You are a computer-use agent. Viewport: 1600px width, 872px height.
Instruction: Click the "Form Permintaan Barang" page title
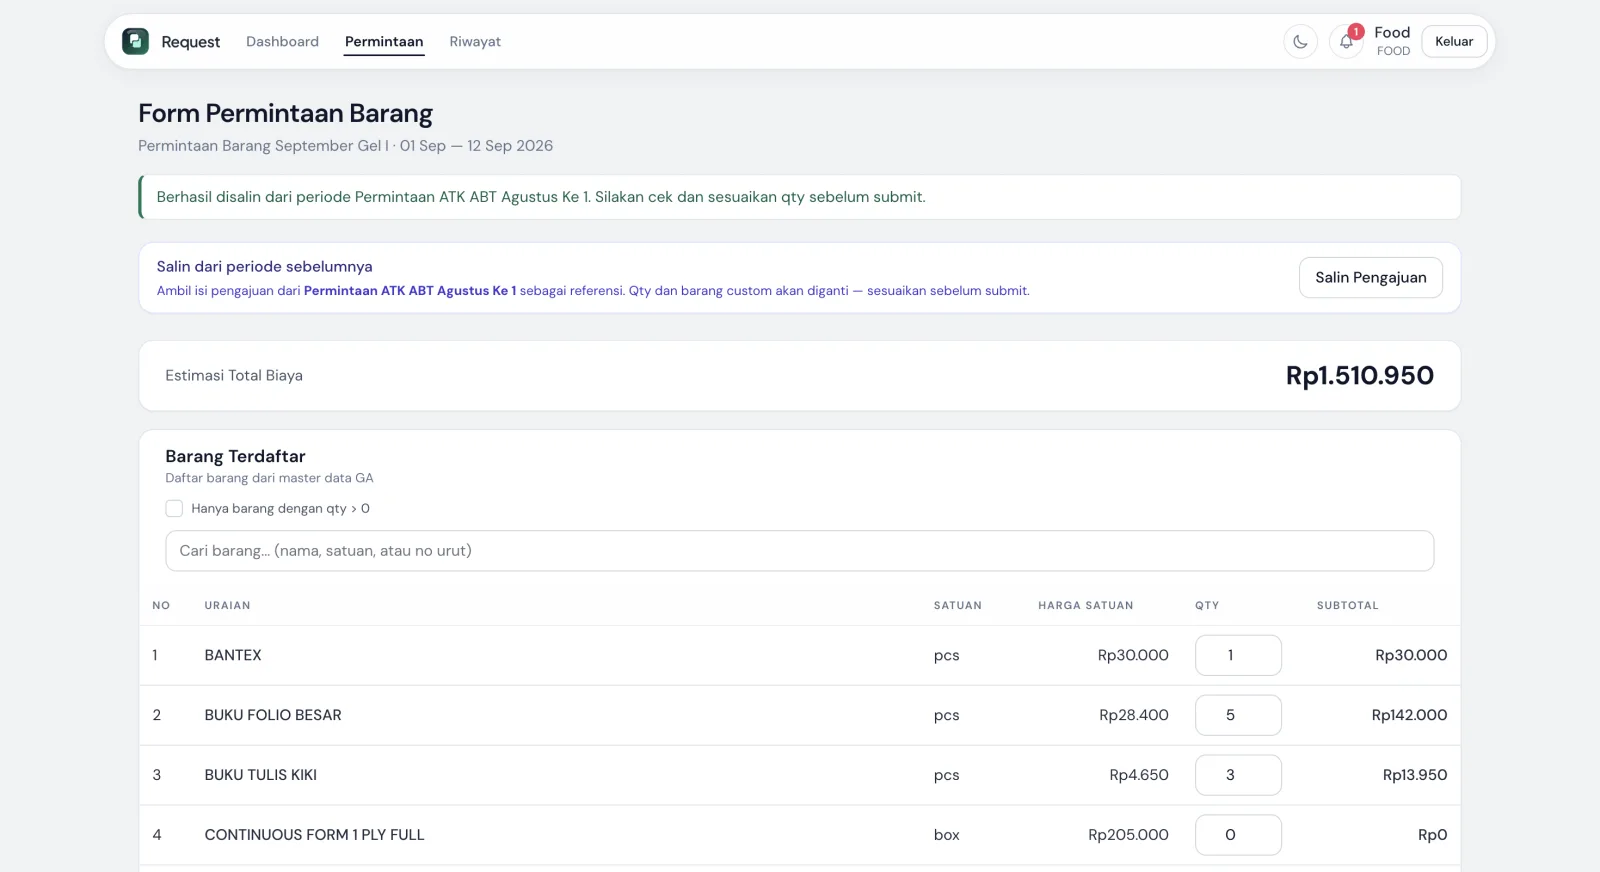(x=285, y=113)
